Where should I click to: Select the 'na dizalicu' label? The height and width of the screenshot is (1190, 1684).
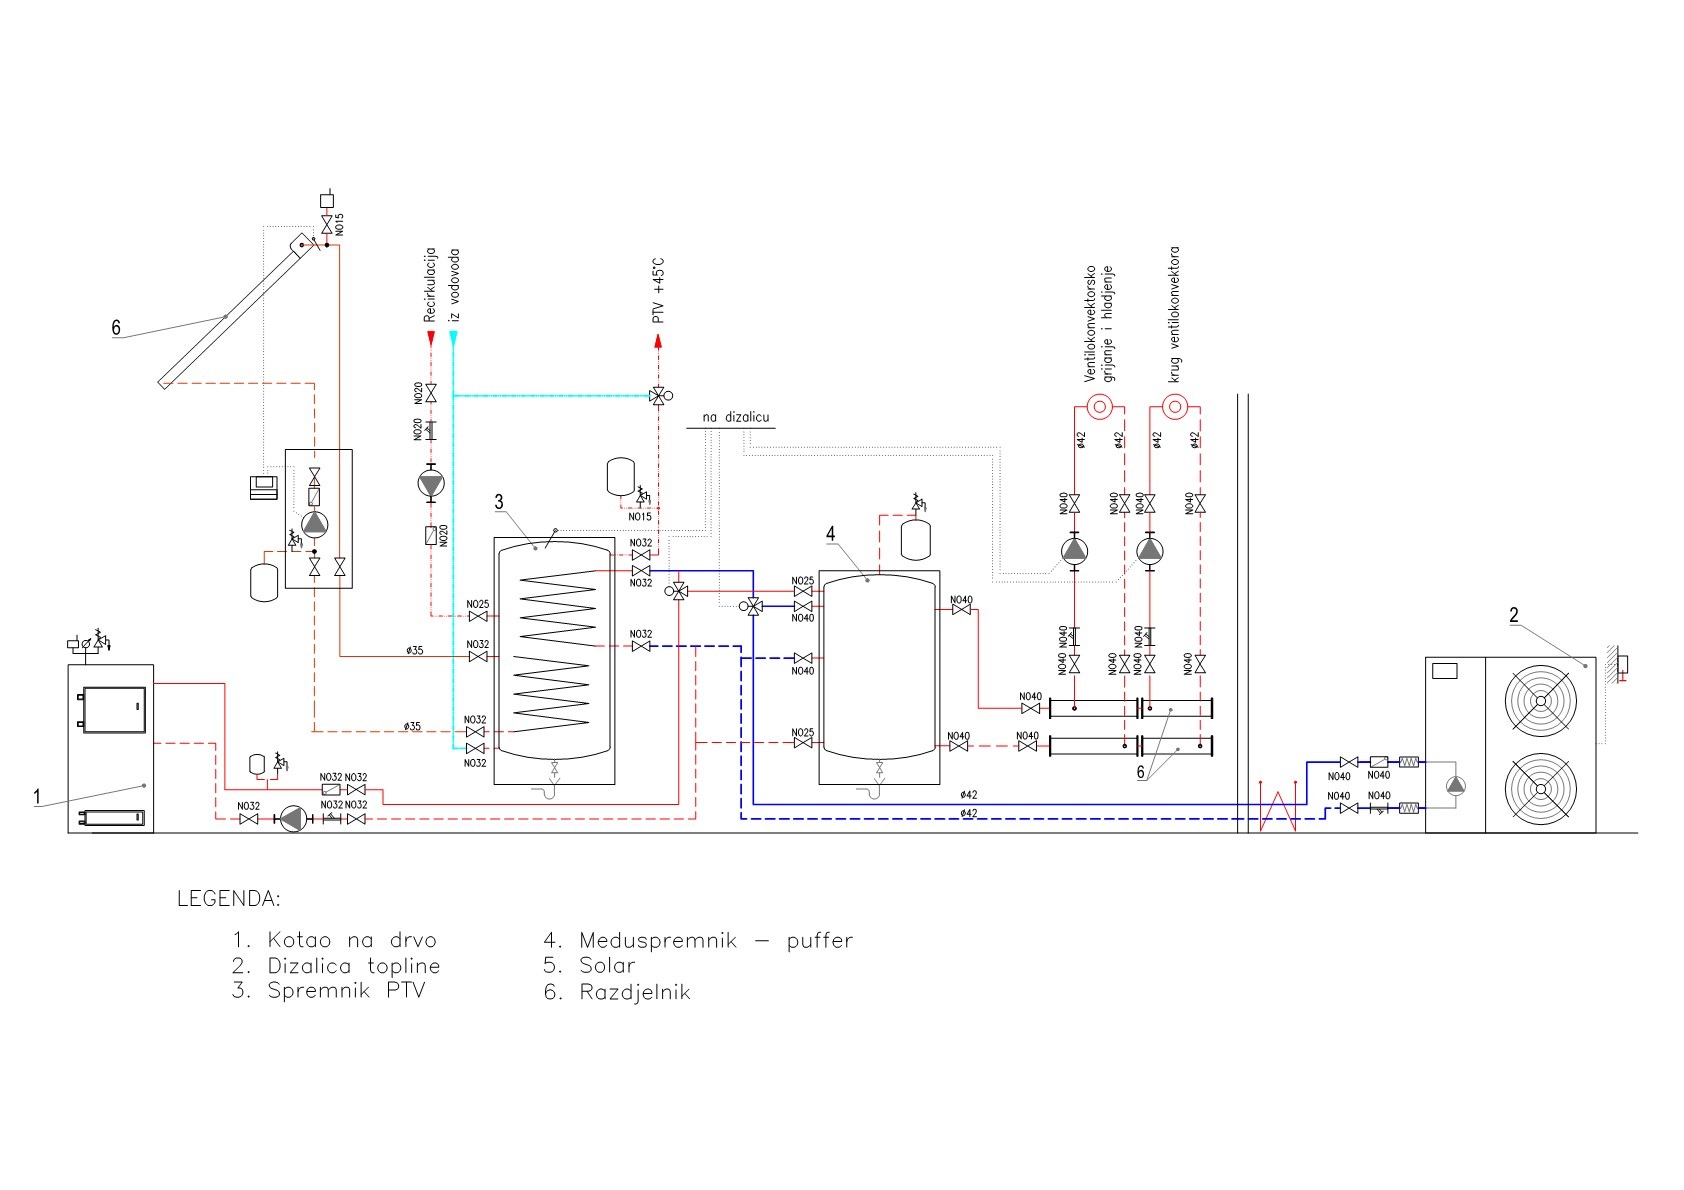pyautogui.click(x=735, y=417)
